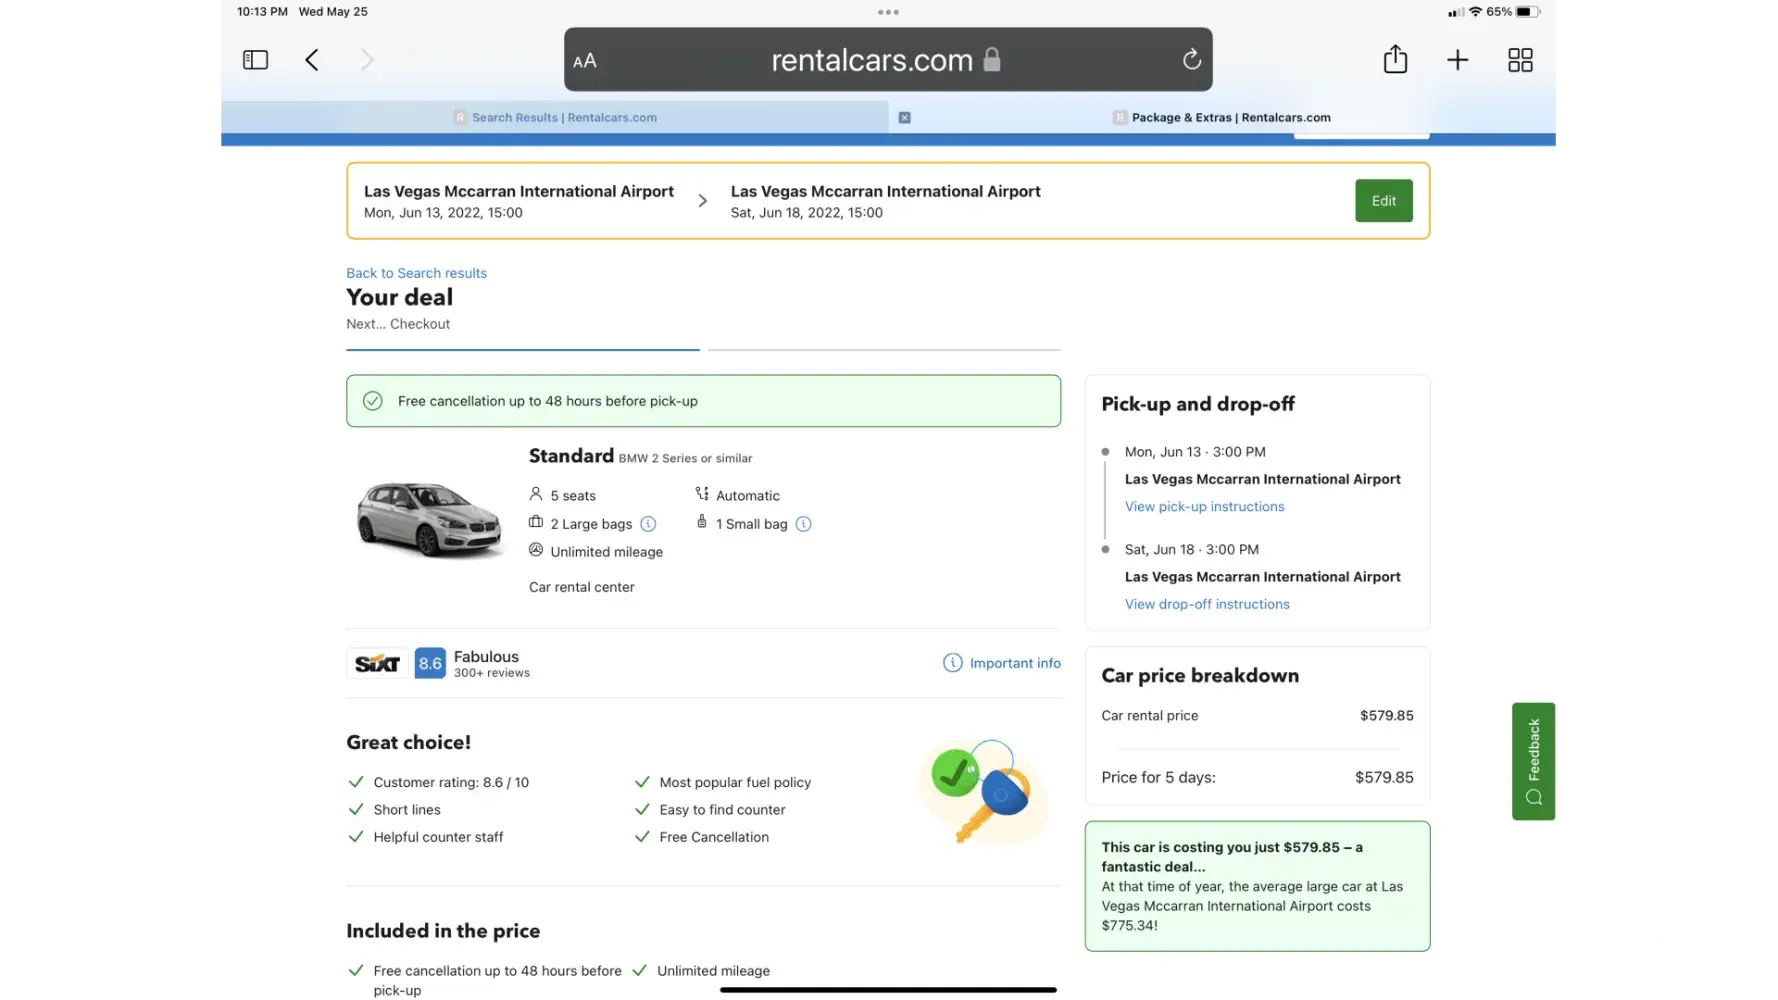Open a new tab with plus icon
Image resolution: width=1778 pixels, height=1000 pixels.
(1457, 60)
